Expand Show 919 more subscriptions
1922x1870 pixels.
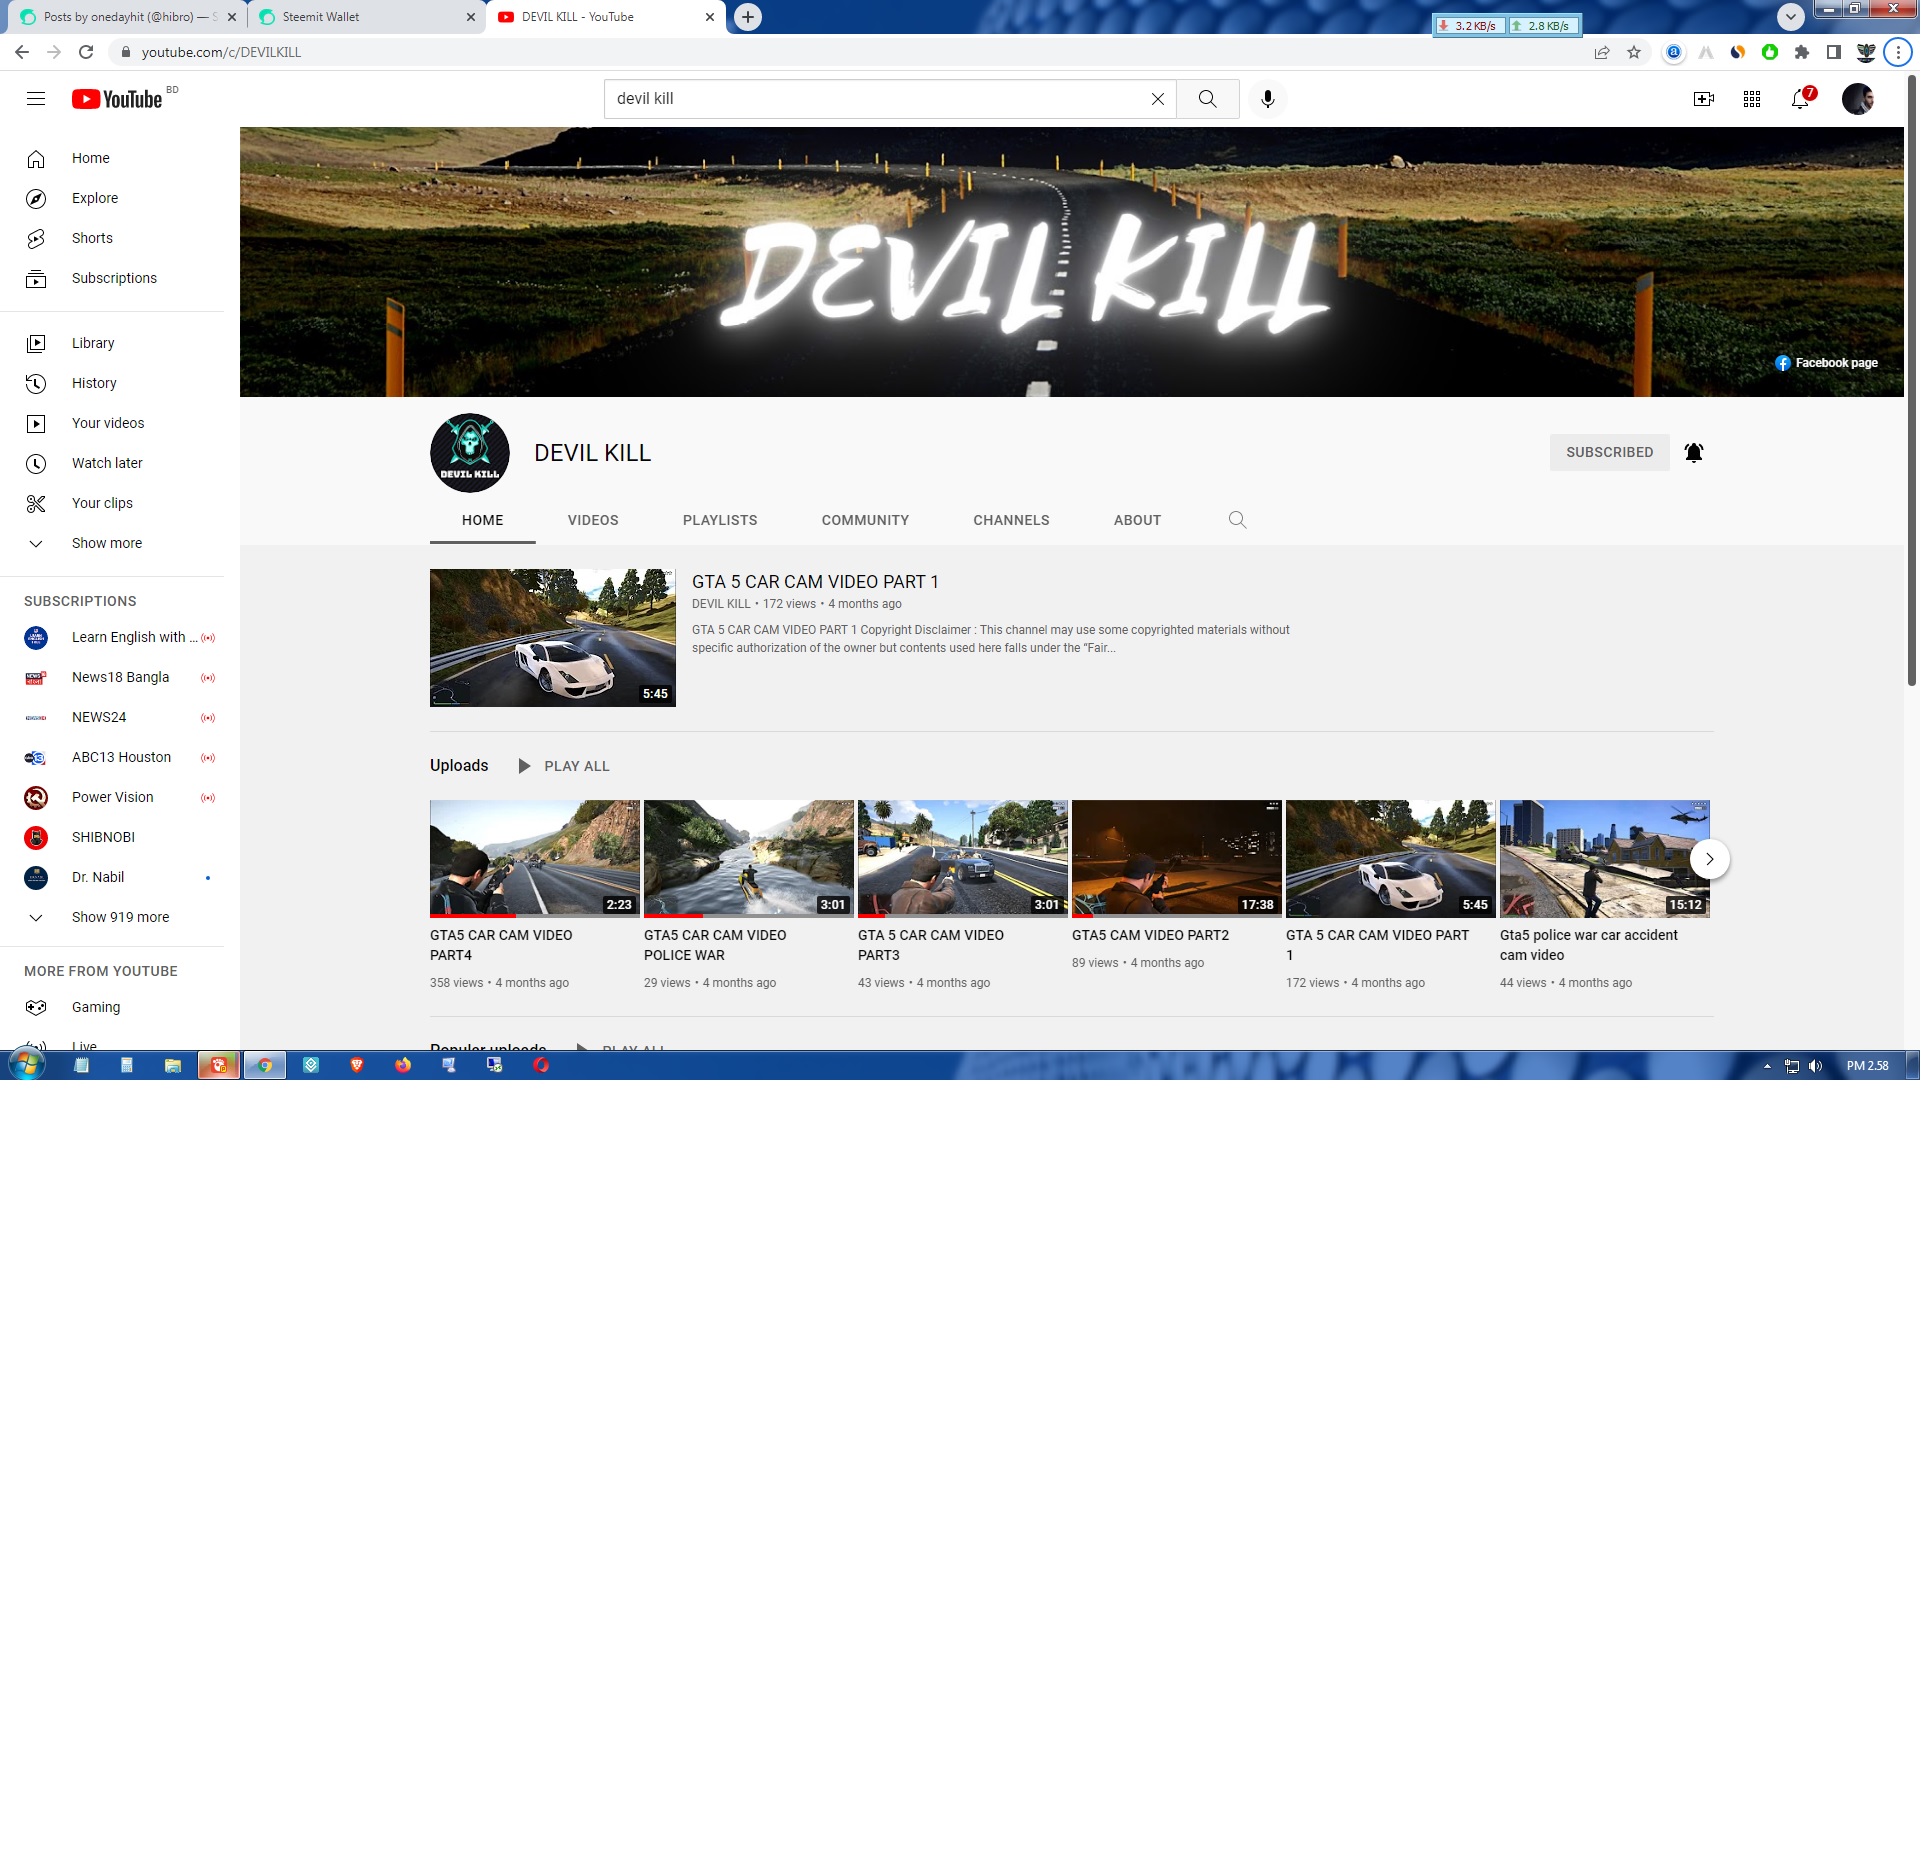pyautogui.click(x=120, y=917)
